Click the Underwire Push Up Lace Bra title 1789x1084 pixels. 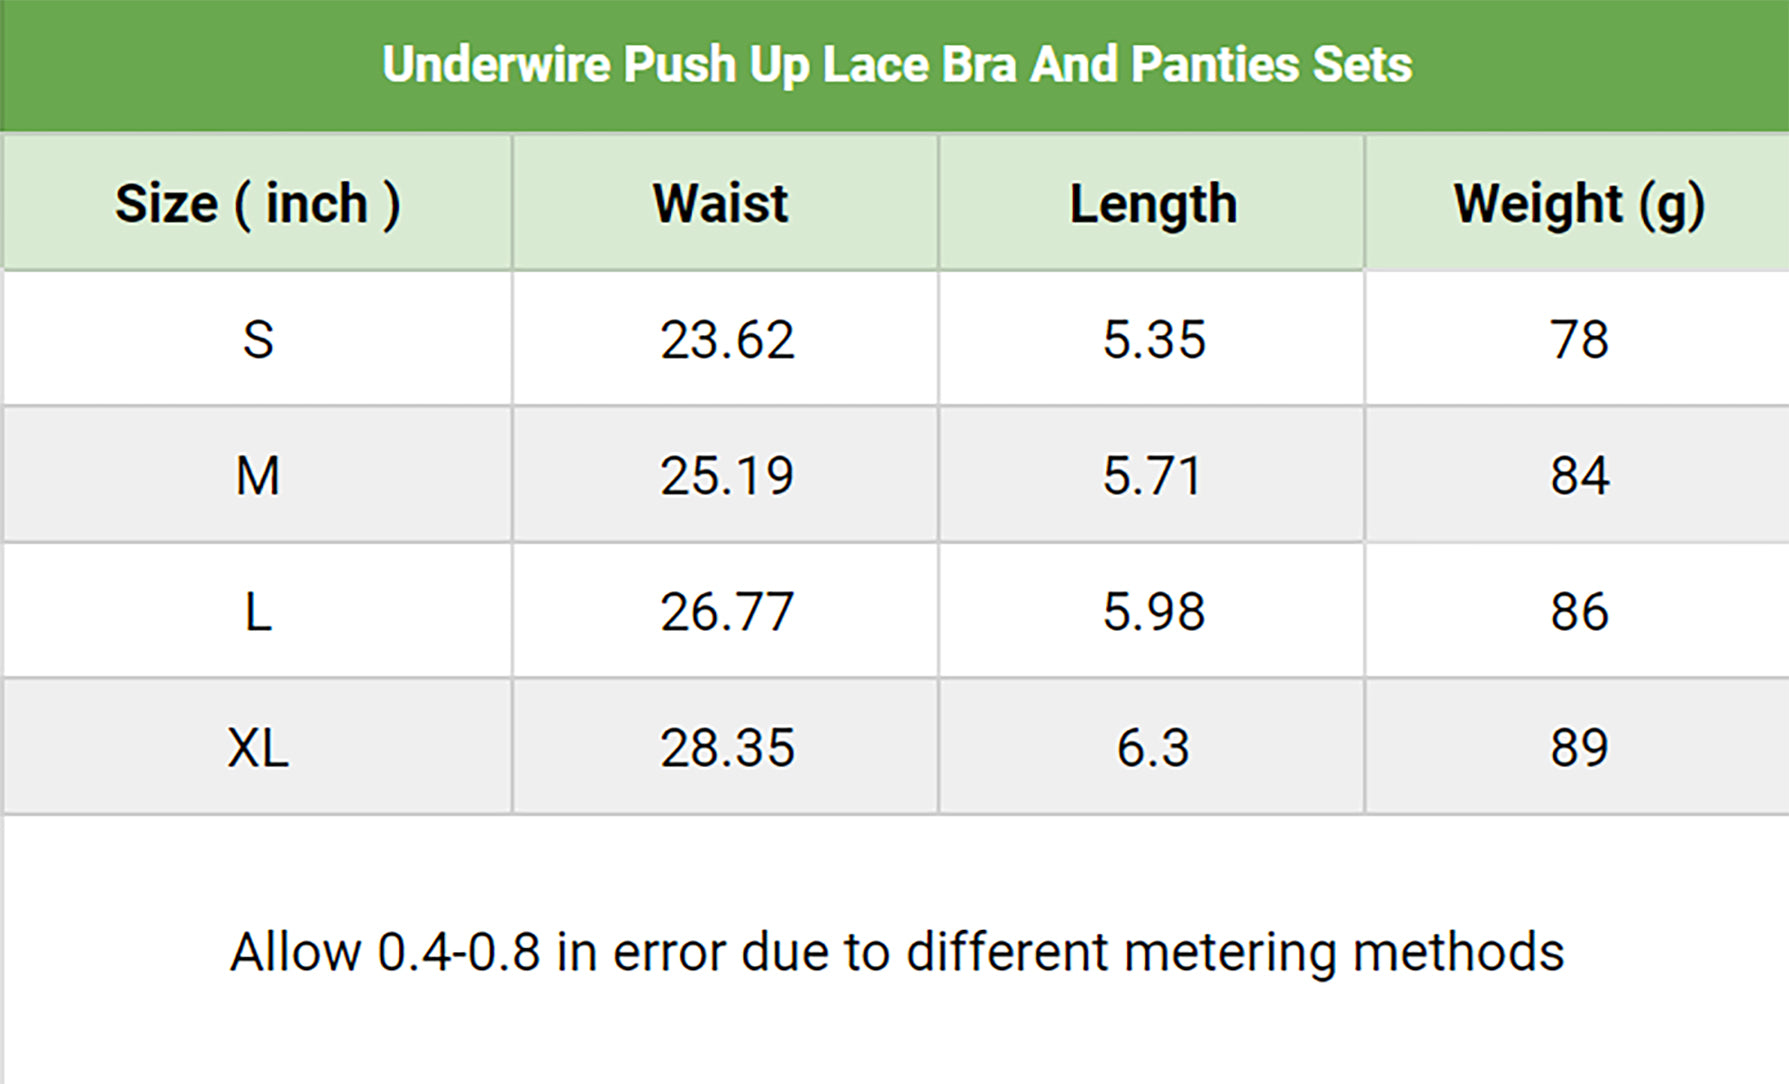(x=896, y=65)
